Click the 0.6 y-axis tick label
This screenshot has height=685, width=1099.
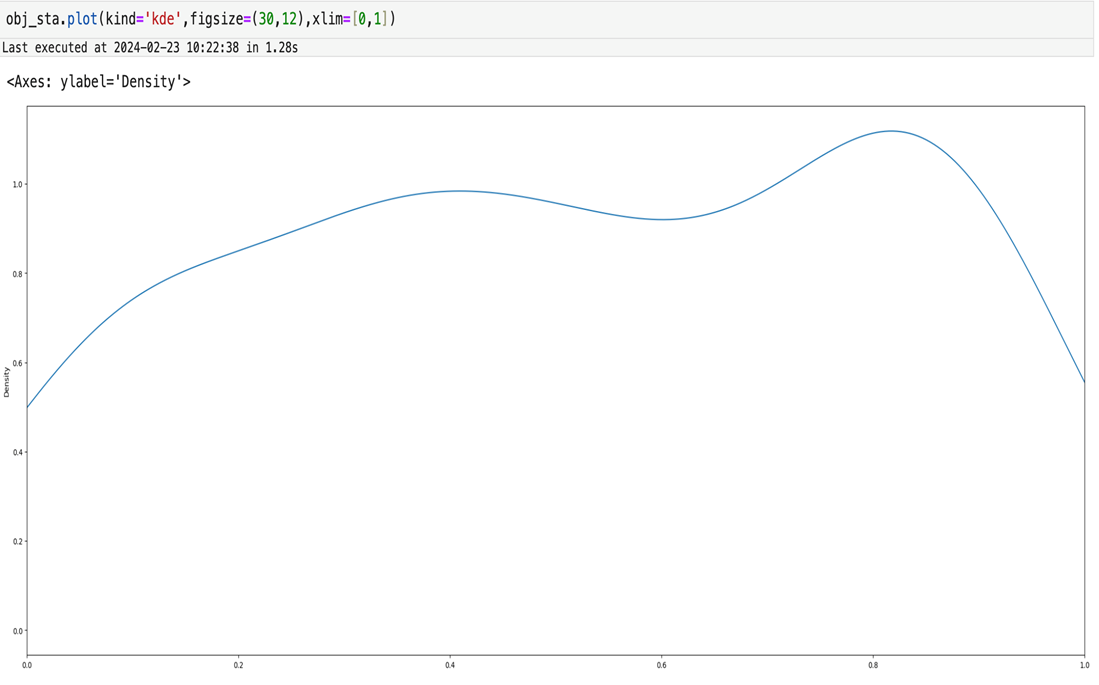pos(18,363)
